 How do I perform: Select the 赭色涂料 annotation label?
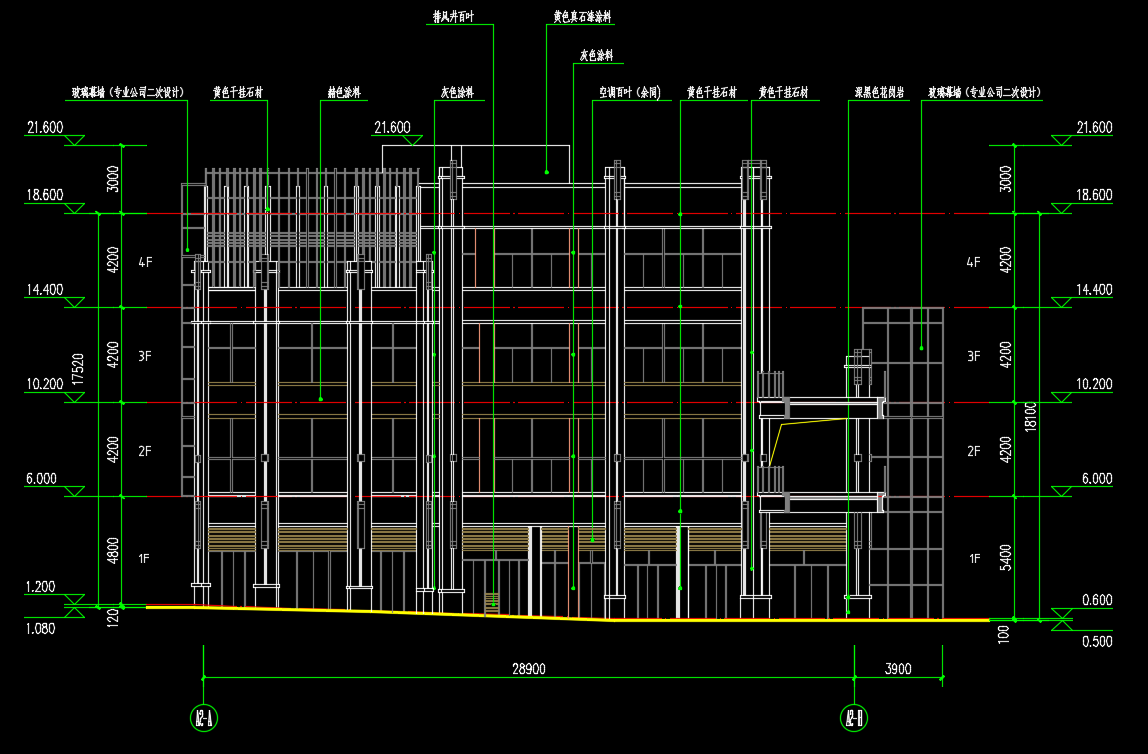(344, 93)
